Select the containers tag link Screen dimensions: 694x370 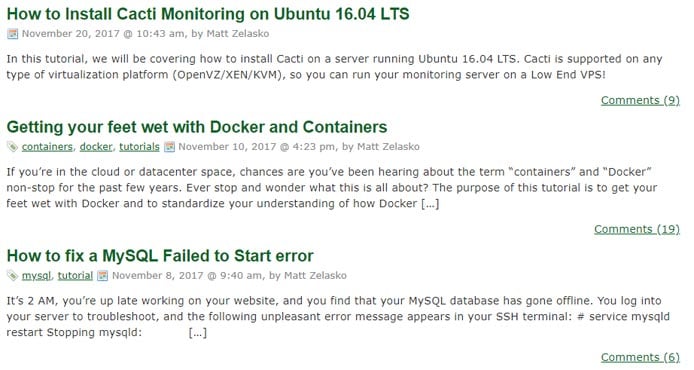point(47,146)
